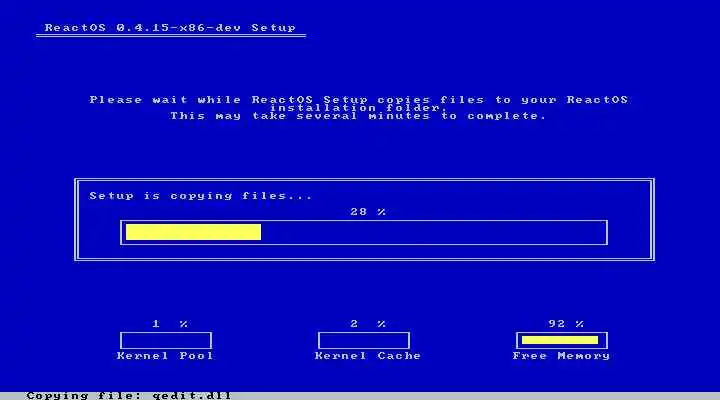Image resolution: width=720 pixels, height=400 pixels.
Task: Click the 'installation folder.' text line
Action: 358,108
